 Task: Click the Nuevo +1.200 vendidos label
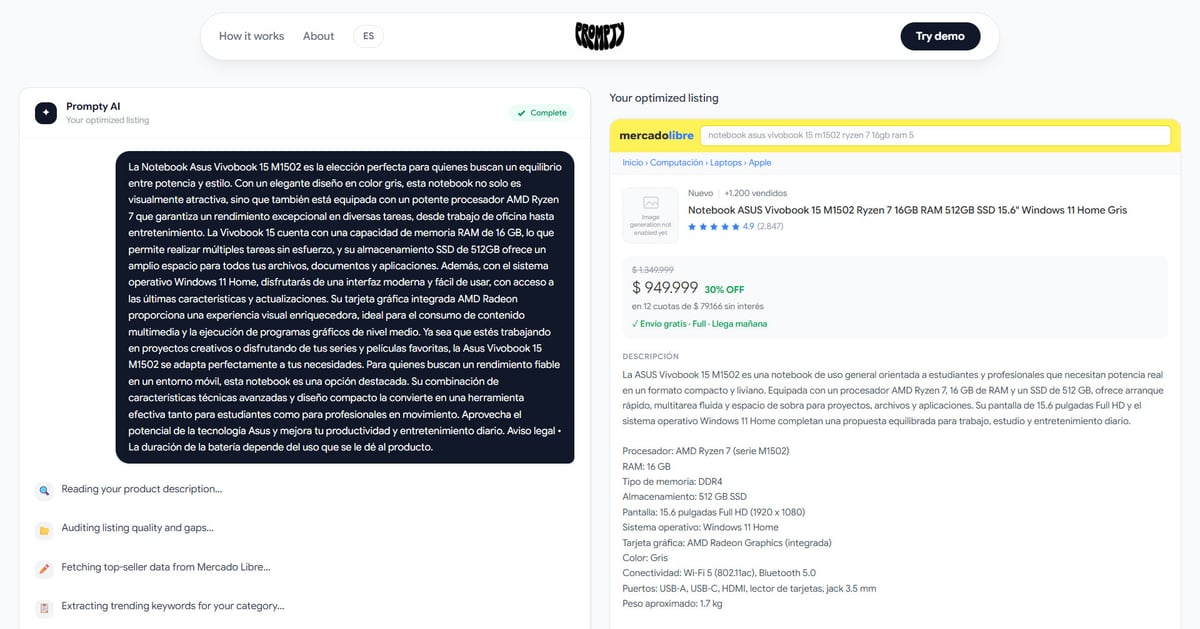[737, 193]
